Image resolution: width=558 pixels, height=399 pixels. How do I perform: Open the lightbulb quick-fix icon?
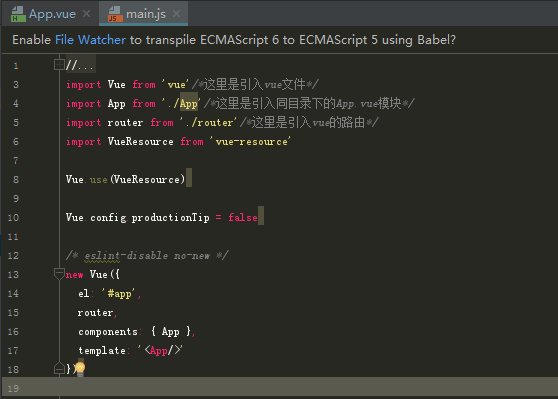click(80, 368)
